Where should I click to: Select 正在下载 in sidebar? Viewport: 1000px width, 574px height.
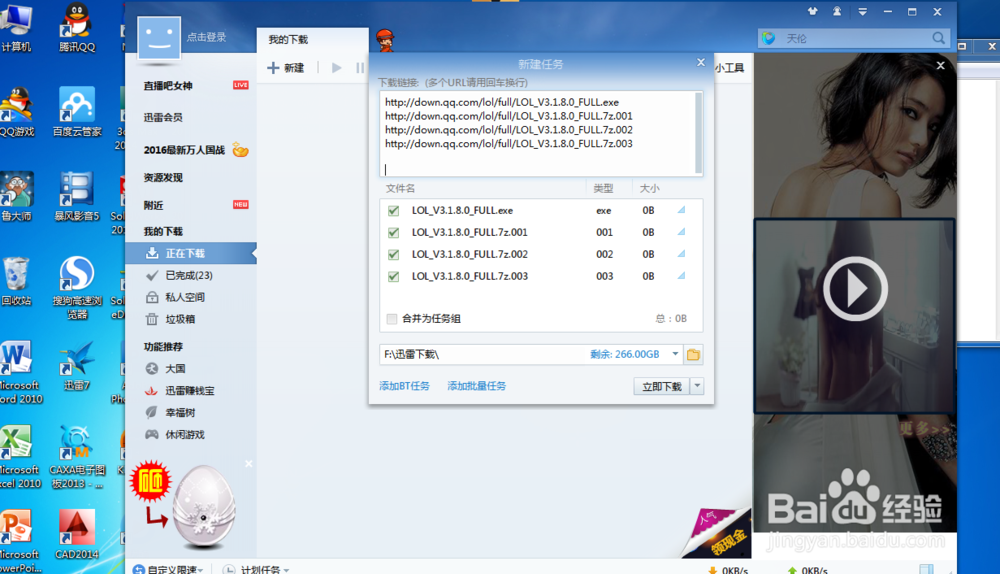191,253
